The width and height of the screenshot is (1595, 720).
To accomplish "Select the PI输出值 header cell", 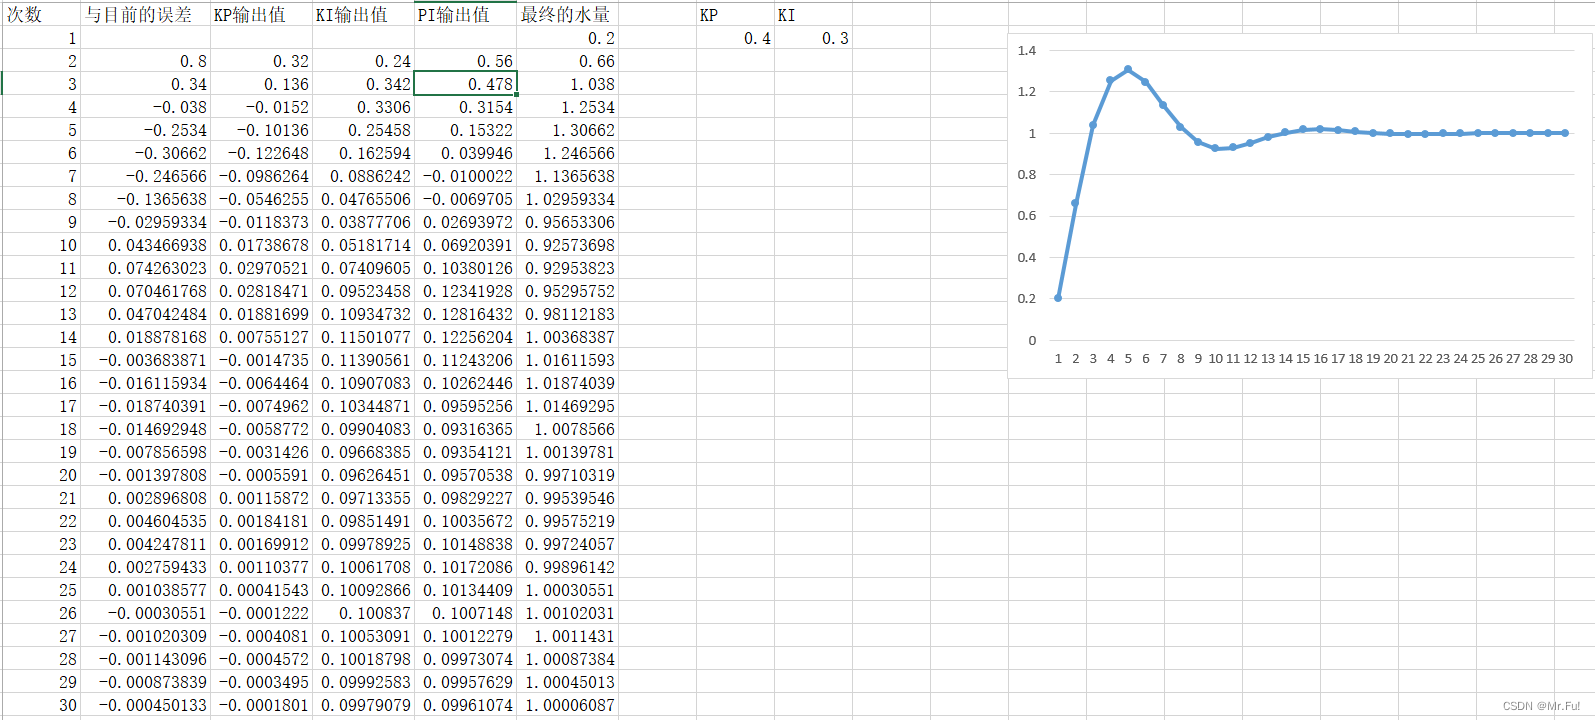I will click(466, 15).
